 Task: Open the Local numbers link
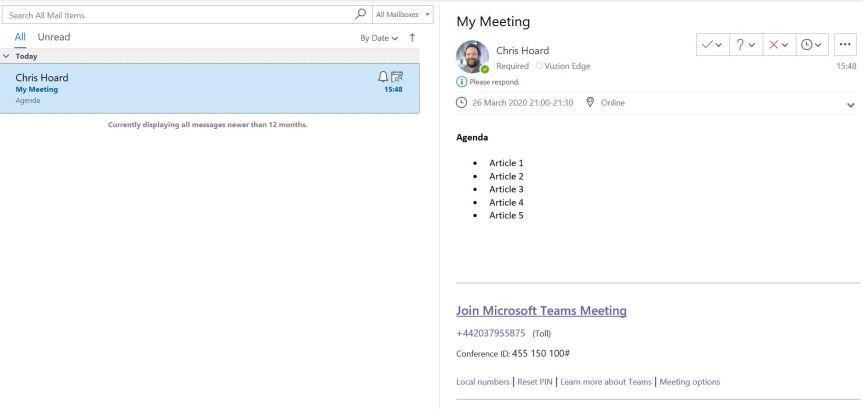483,381
